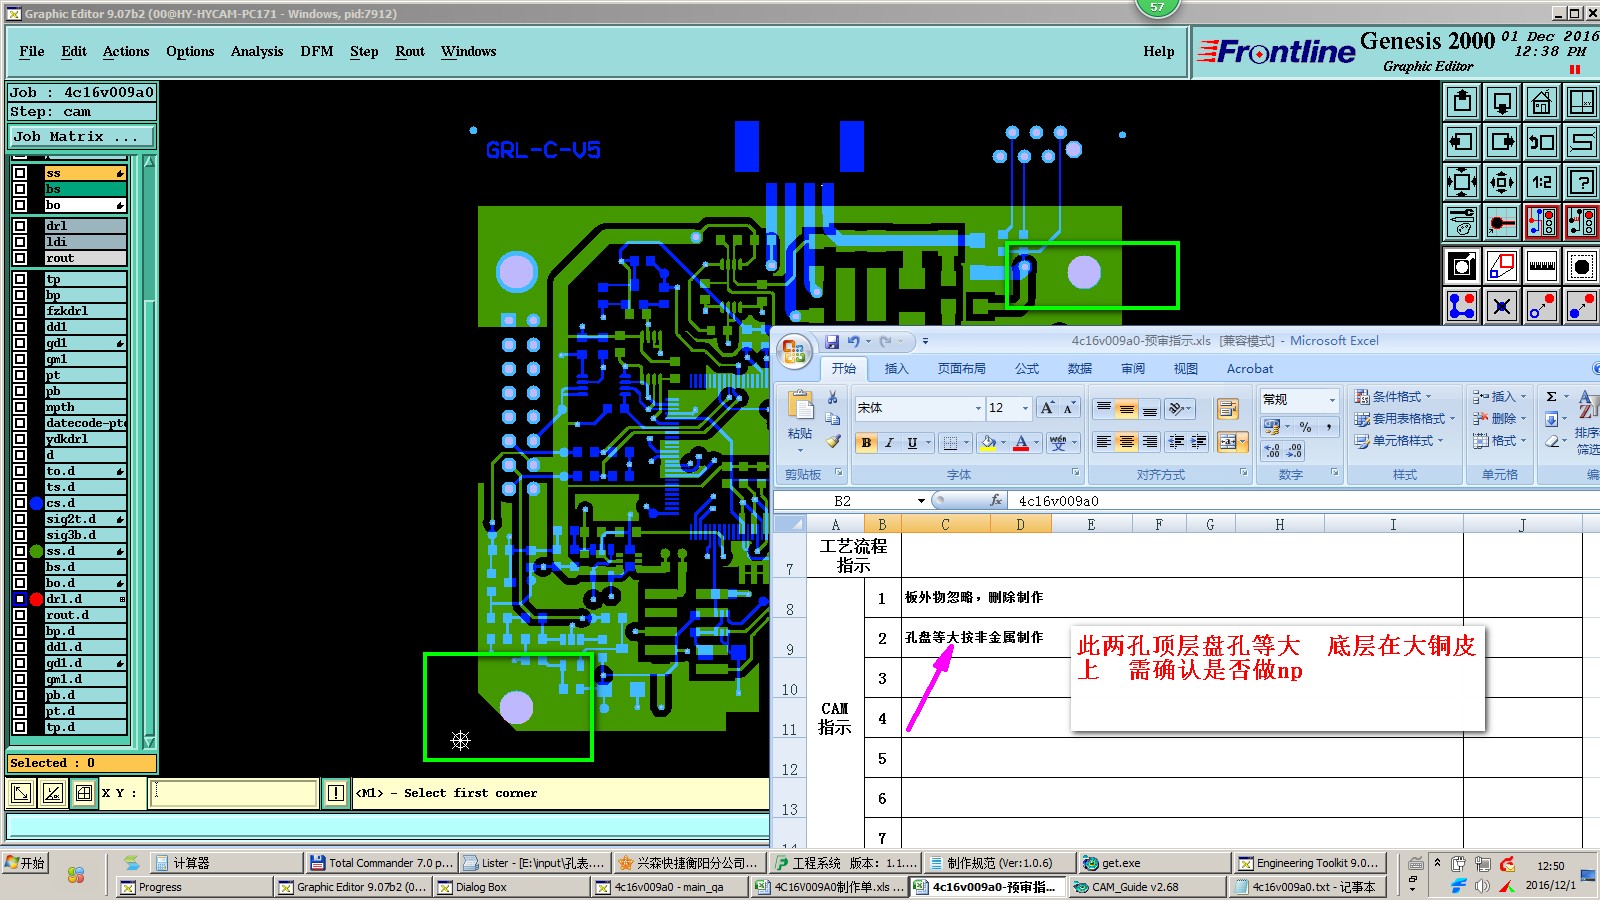Screen dimensions: 1600x900
Task: Click the question mark window icon
Action: 1581,182
